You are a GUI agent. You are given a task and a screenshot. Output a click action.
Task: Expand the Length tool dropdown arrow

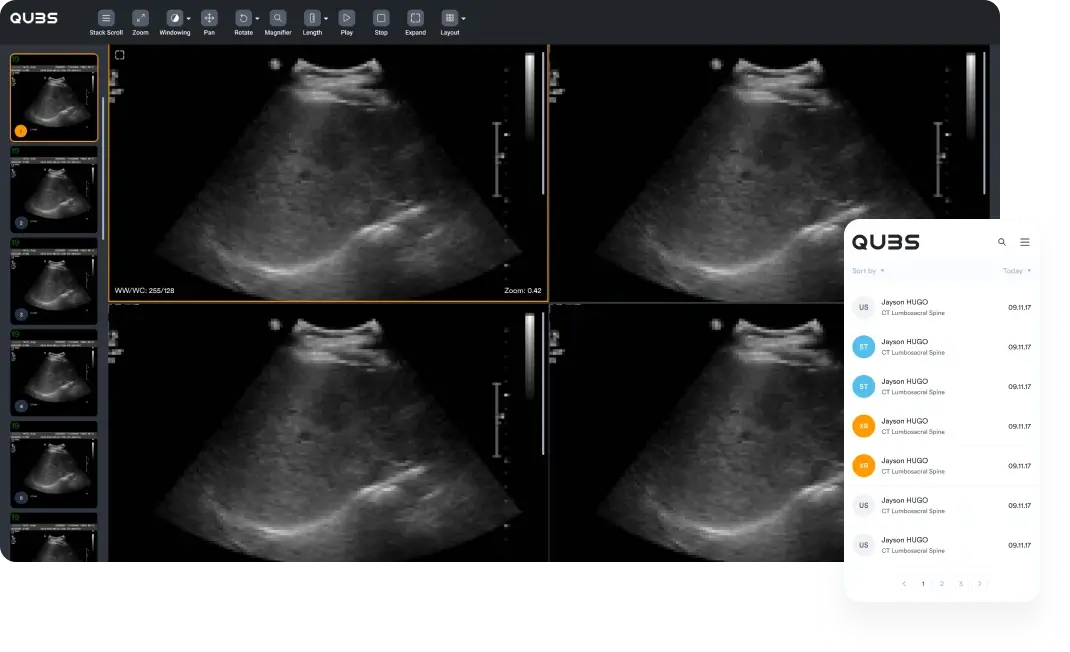[326, 19]
